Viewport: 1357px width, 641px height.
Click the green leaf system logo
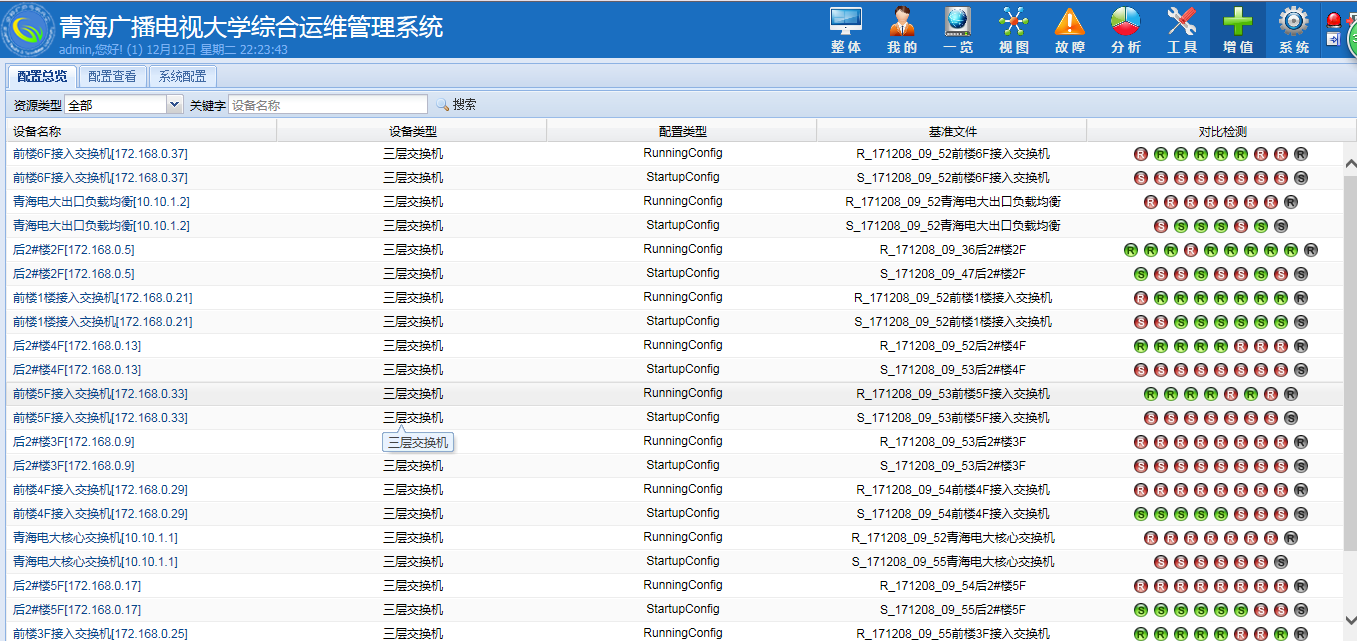coord(28,30)
